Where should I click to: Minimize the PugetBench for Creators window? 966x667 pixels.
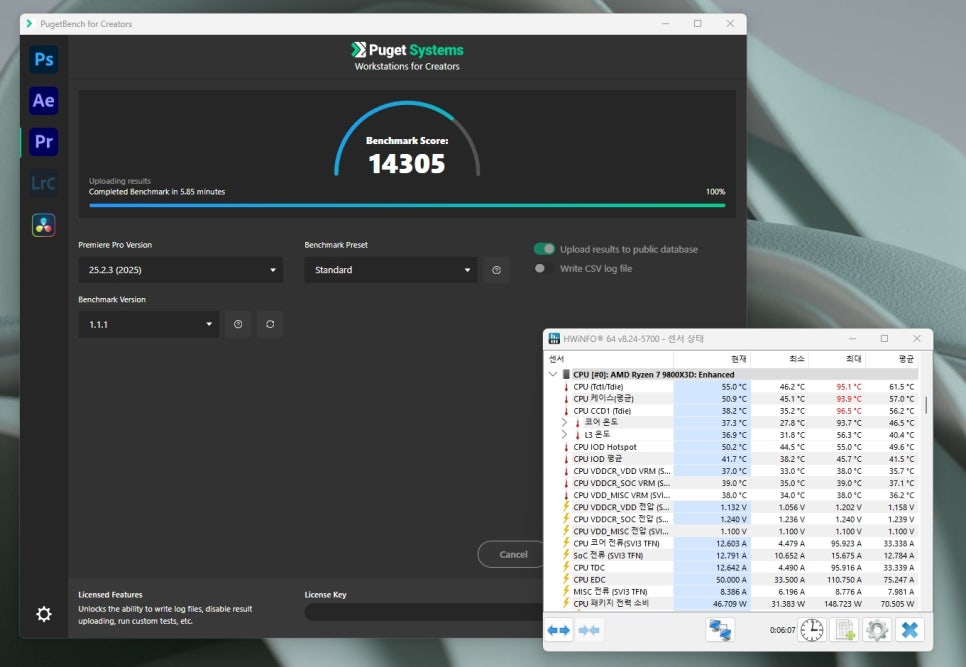665,23
